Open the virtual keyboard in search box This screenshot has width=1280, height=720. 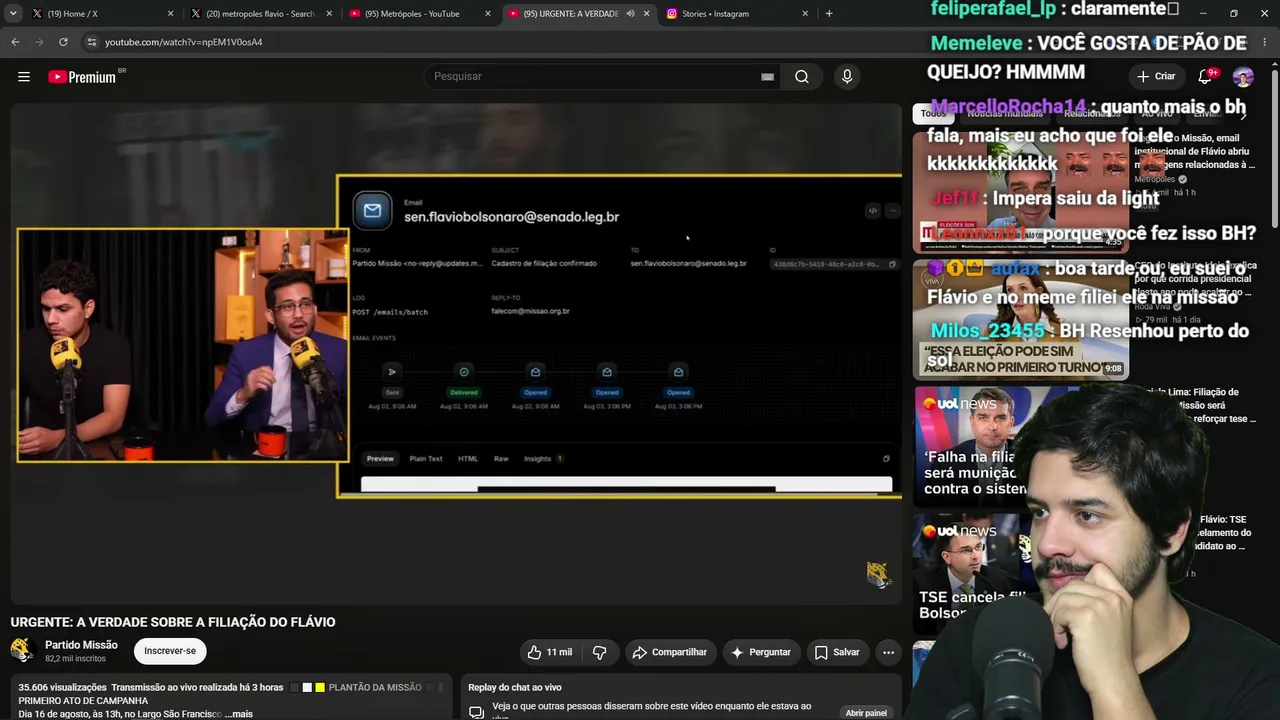click(x=767, y=77)
